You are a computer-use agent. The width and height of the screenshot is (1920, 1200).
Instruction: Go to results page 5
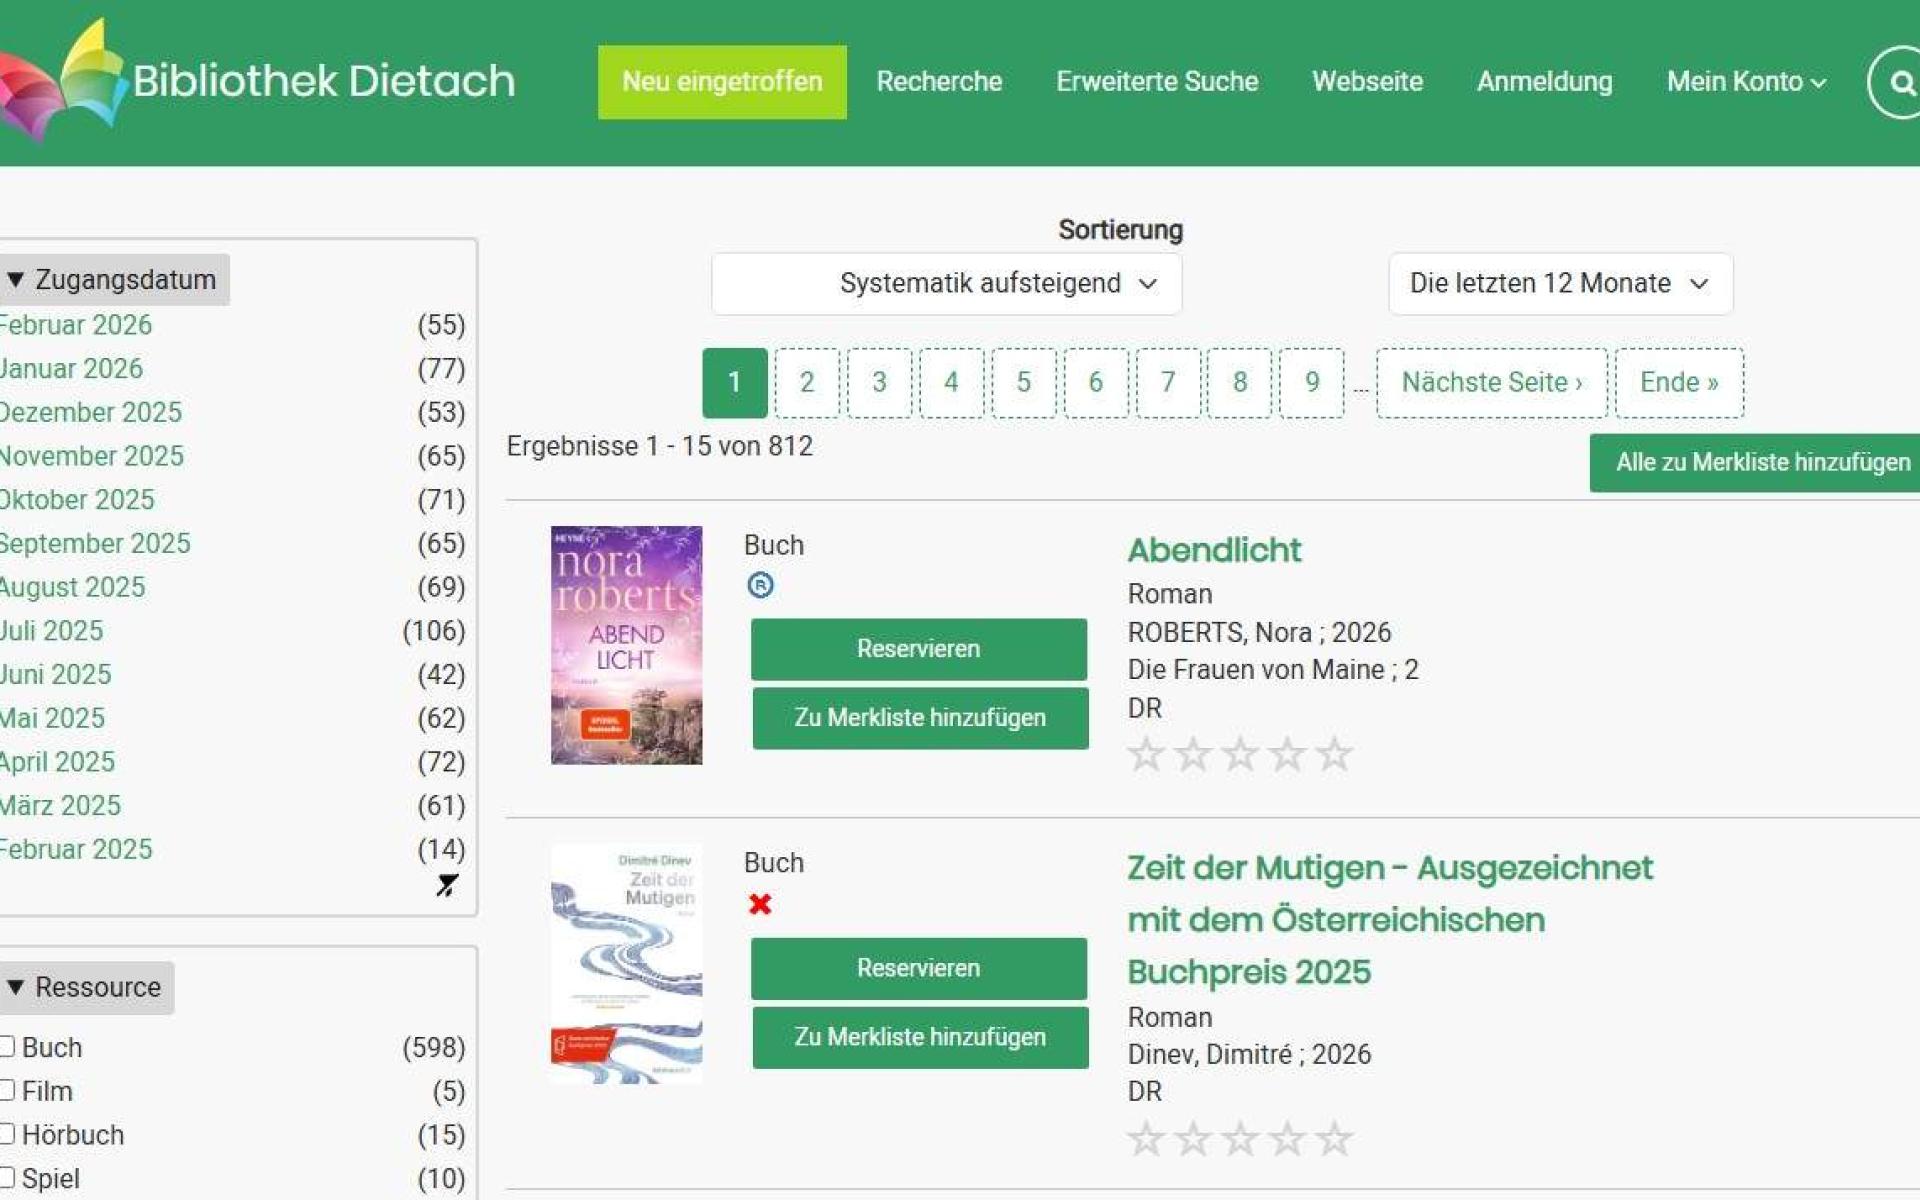[x=1023, y=383]
